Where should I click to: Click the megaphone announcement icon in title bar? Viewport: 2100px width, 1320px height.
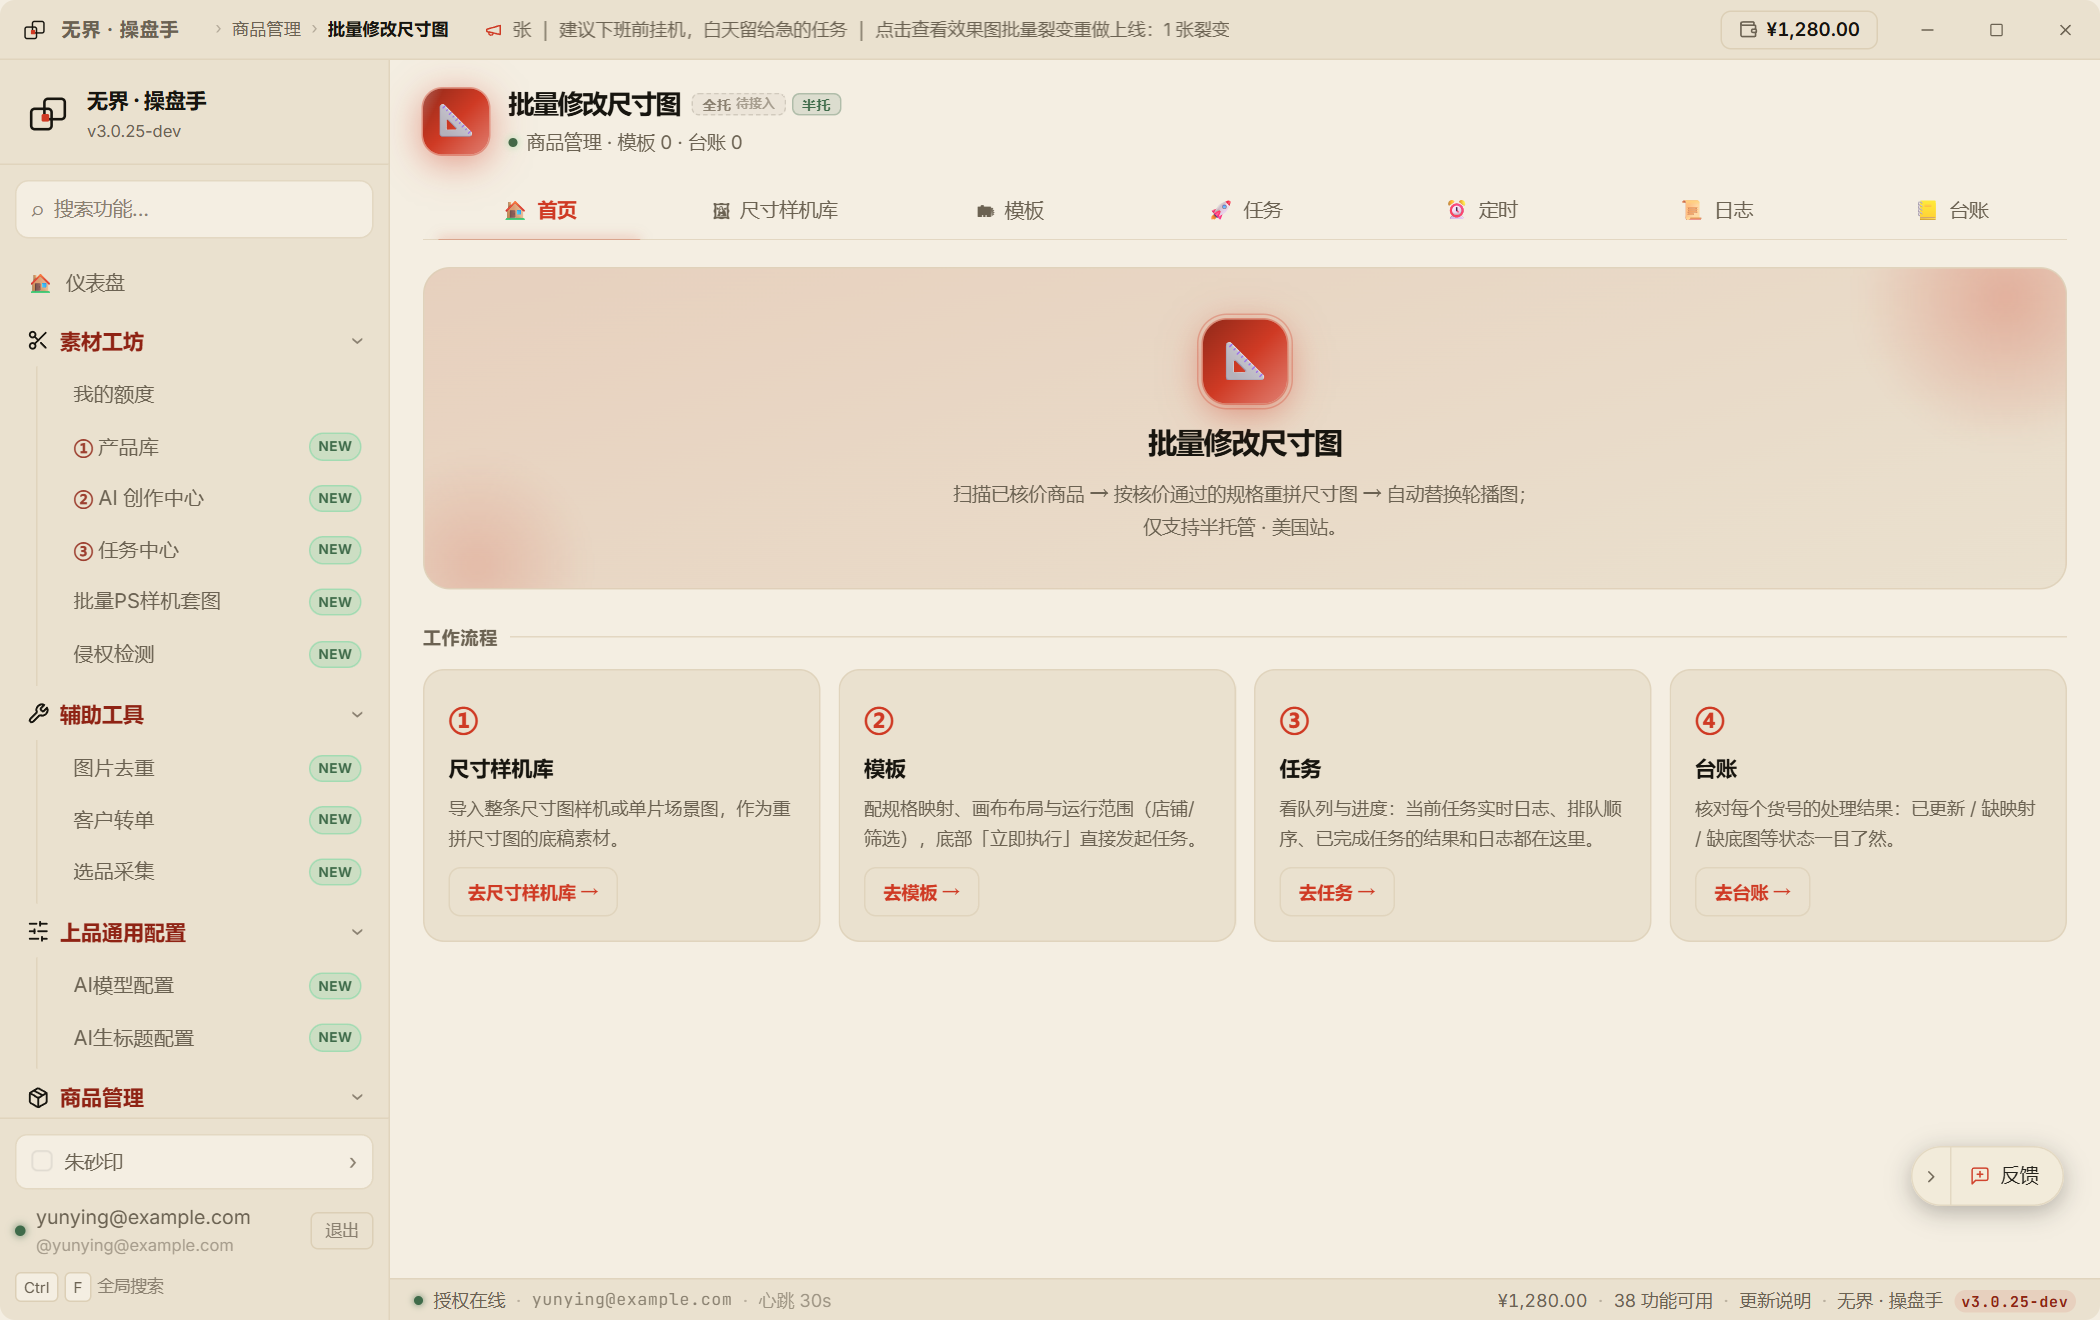click(493, 30)
